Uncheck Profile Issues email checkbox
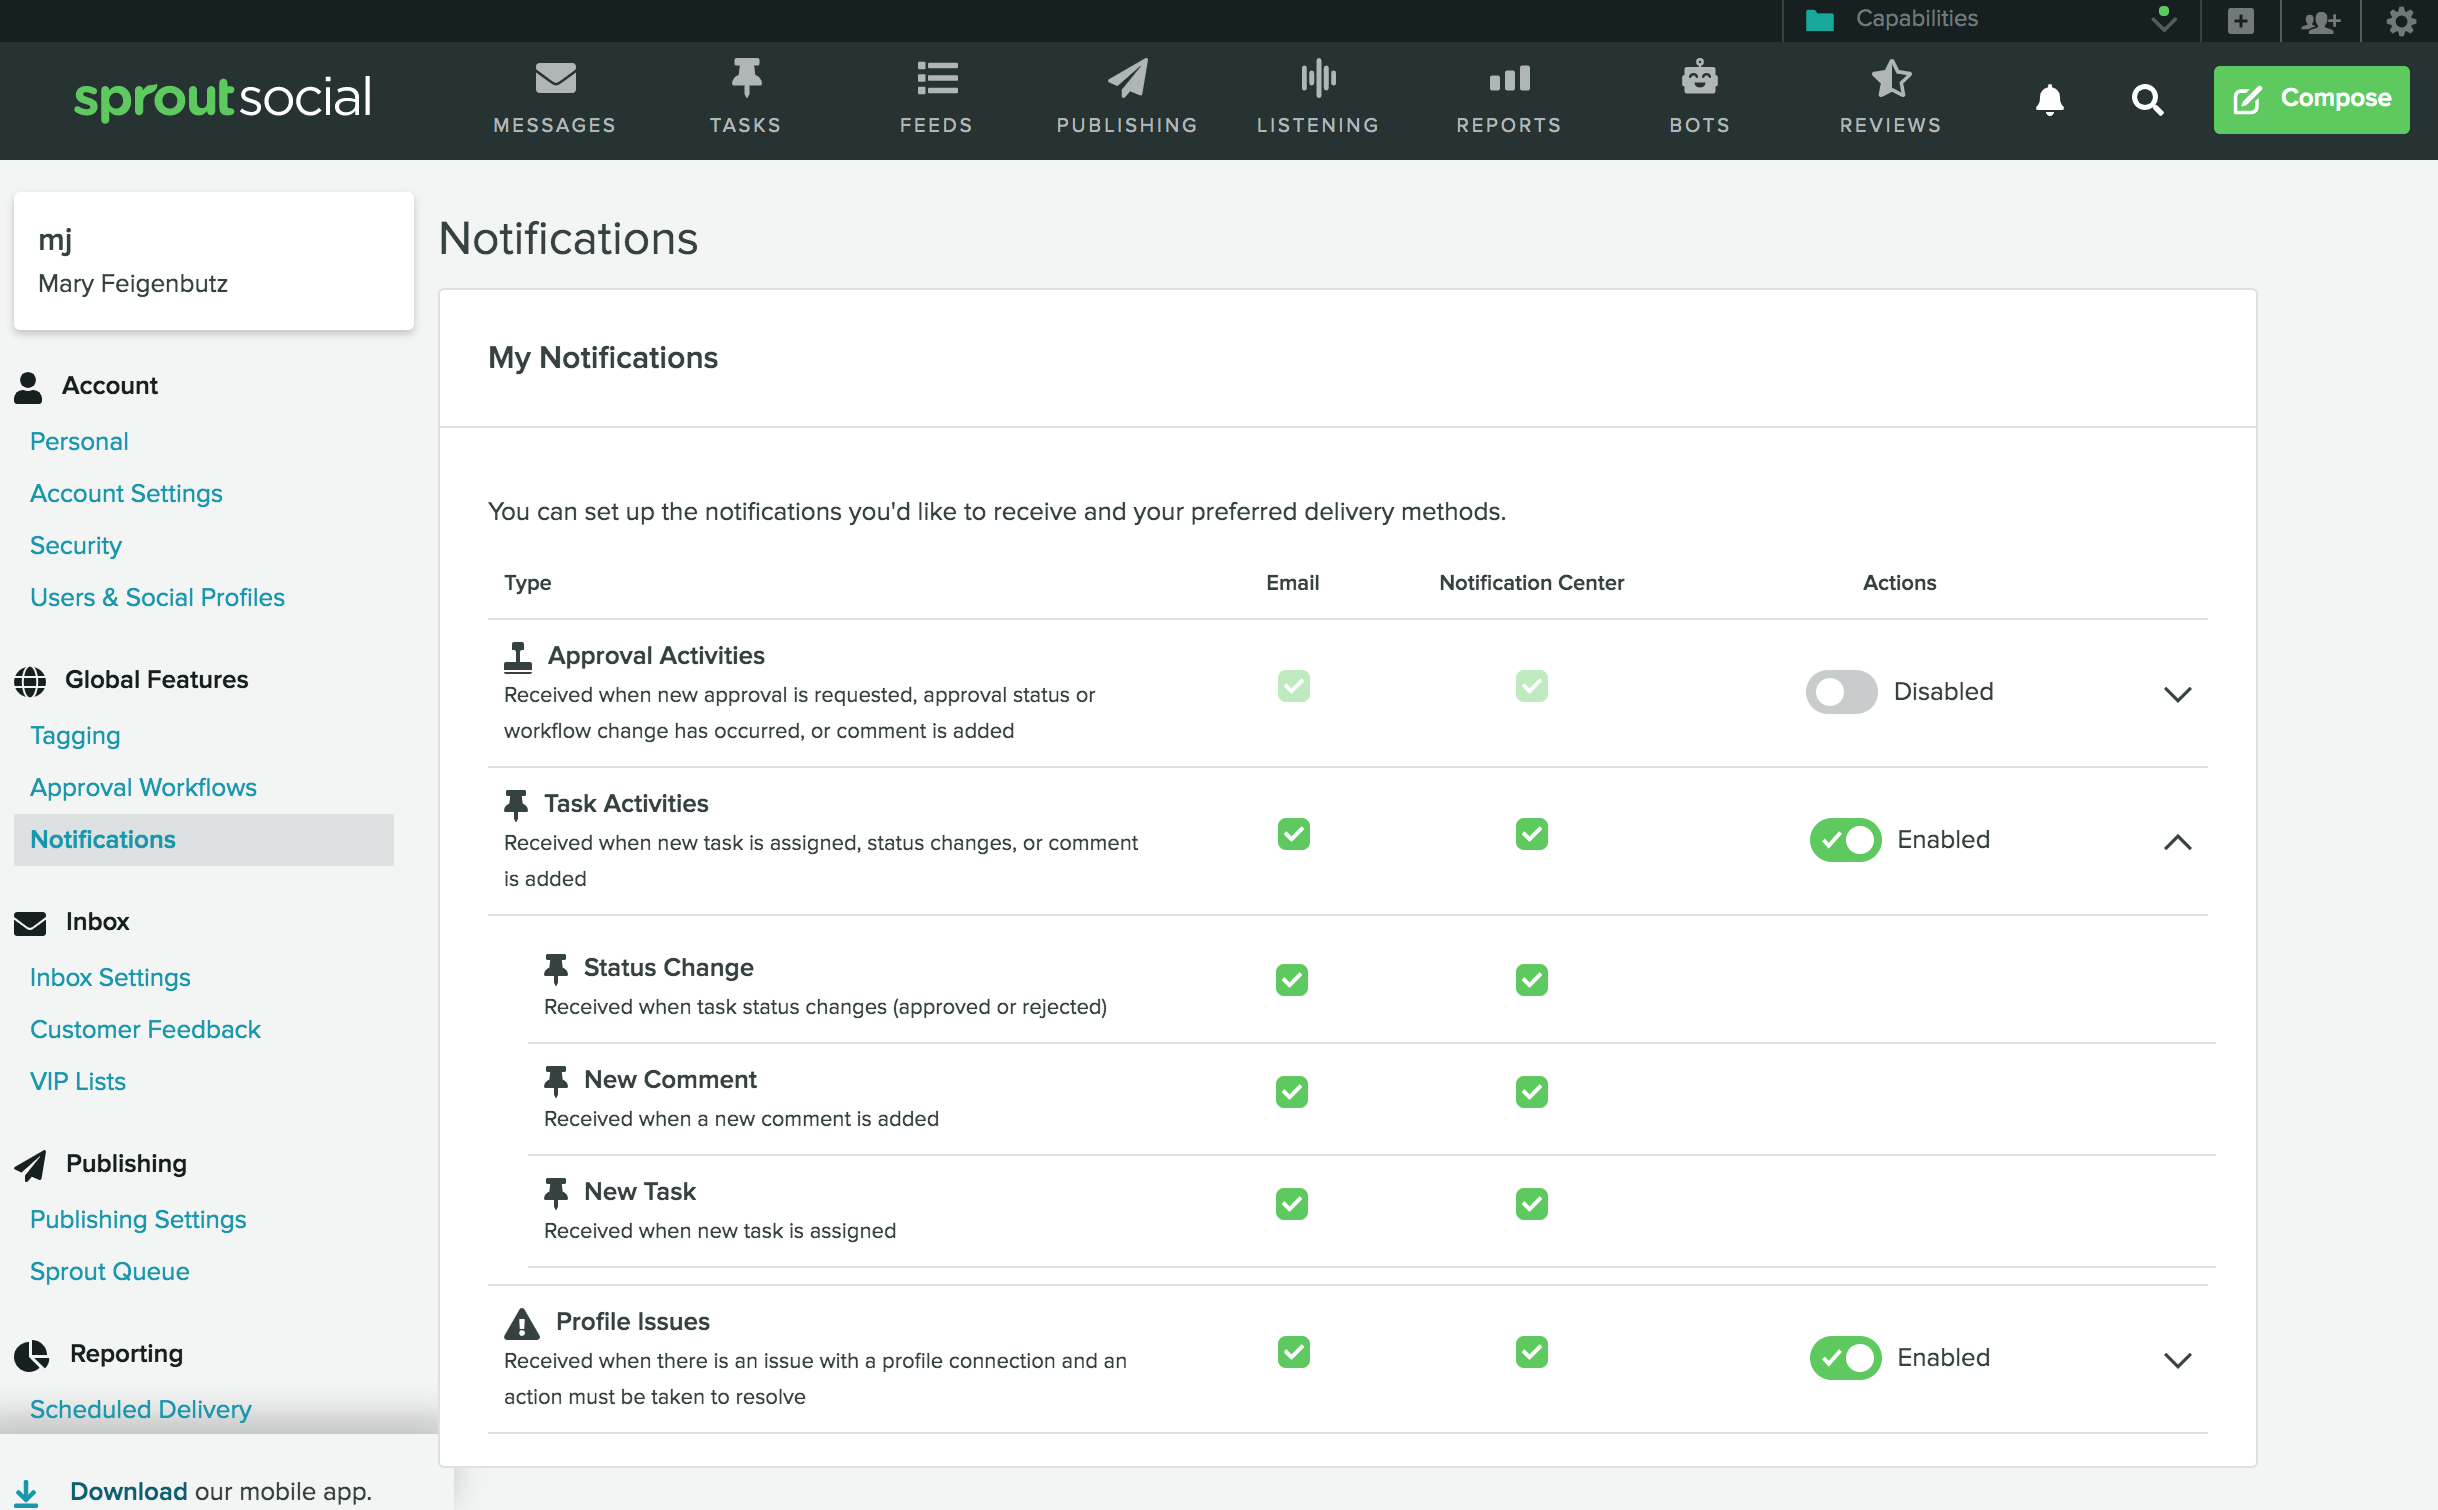The image size is (2438, 1510). (x=1294, y=1352)
